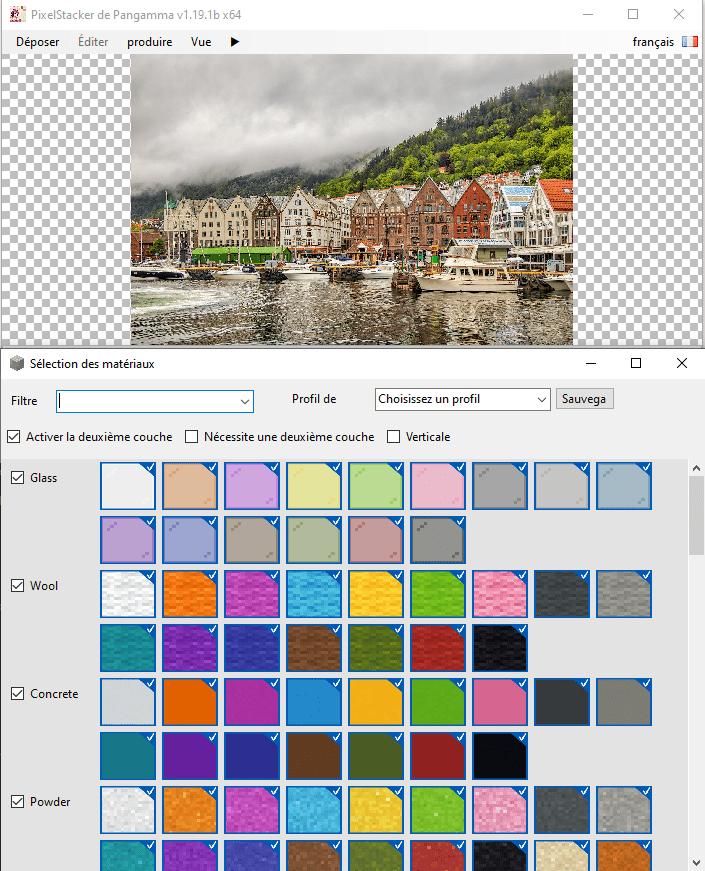This screenshot has height=871, width=705.
Task: Minimize the PixelStacker main window
Action: coord(588,14)
